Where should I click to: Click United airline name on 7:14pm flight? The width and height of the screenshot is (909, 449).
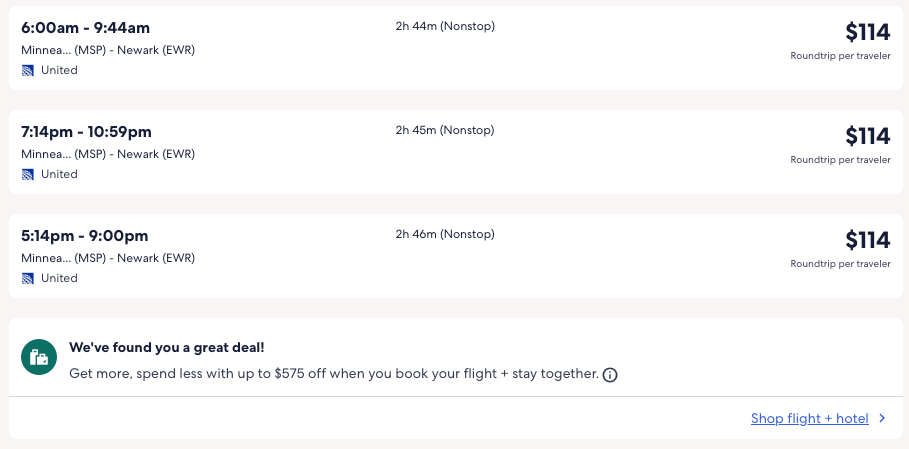[59, 174]
